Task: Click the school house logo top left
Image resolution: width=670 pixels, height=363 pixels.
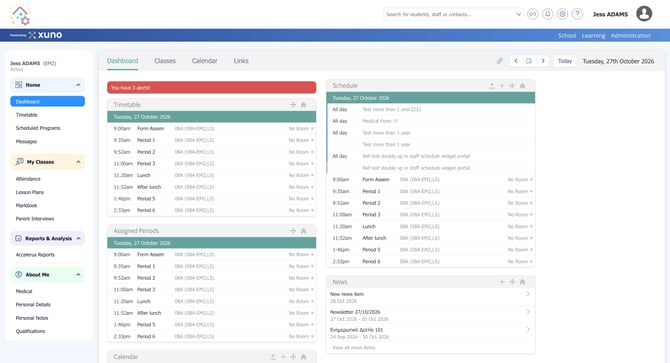Action: 20,14
